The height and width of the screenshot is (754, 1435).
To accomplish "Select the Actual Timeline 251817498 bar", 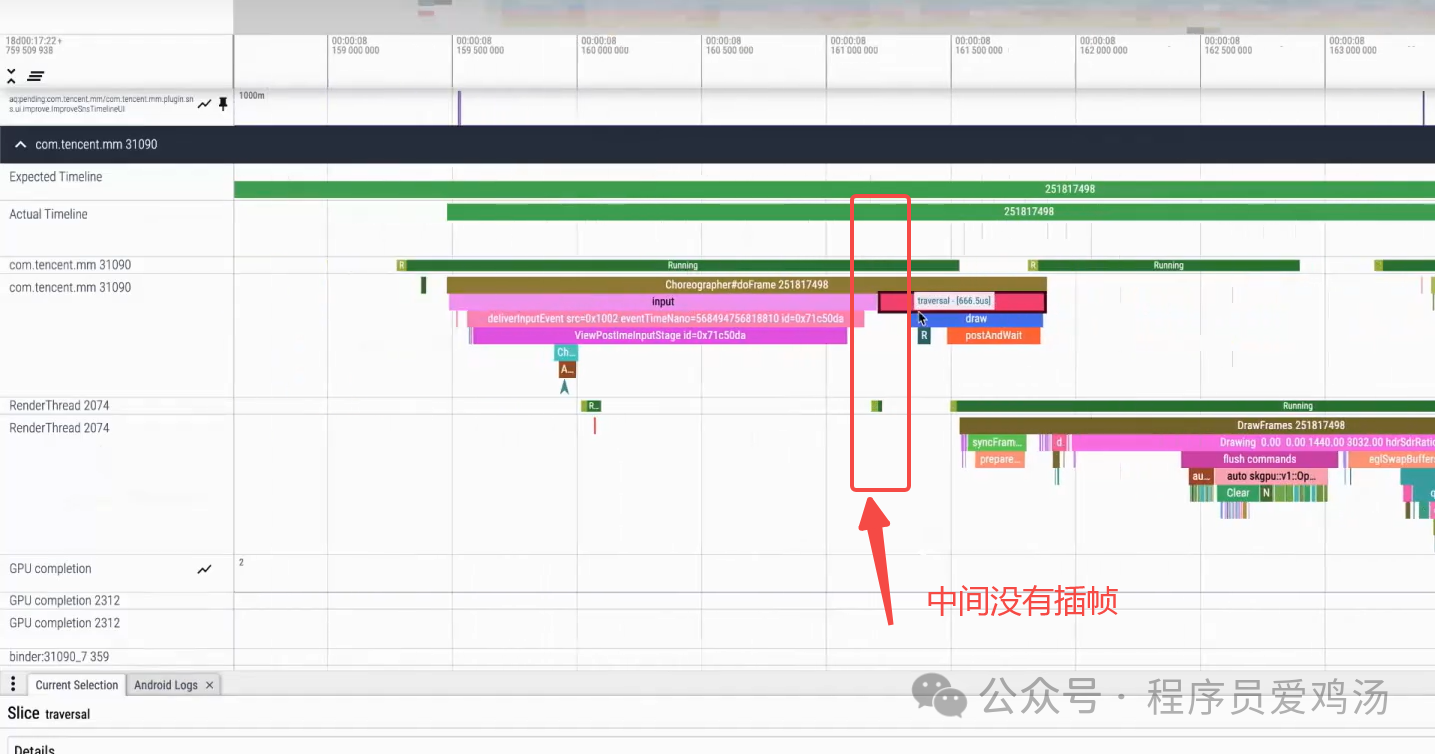I will coord(1027,211).
